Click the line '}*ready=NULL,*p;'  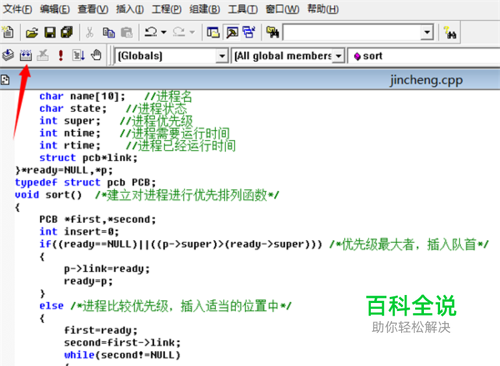[64, 170]
